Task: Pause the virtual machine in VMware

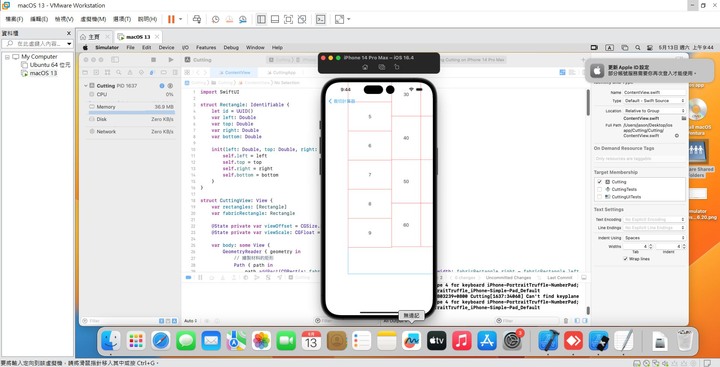Action: 171,19
